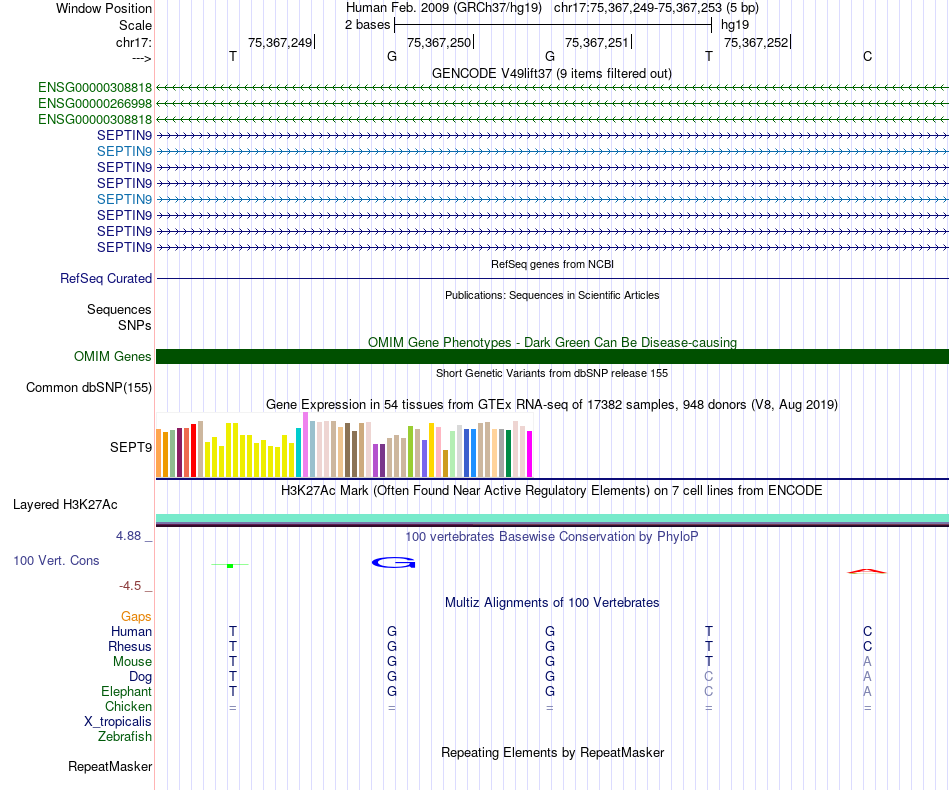Select the Elephant alignment row label
This screenshot has height=790, width=950.
(127, 691)
